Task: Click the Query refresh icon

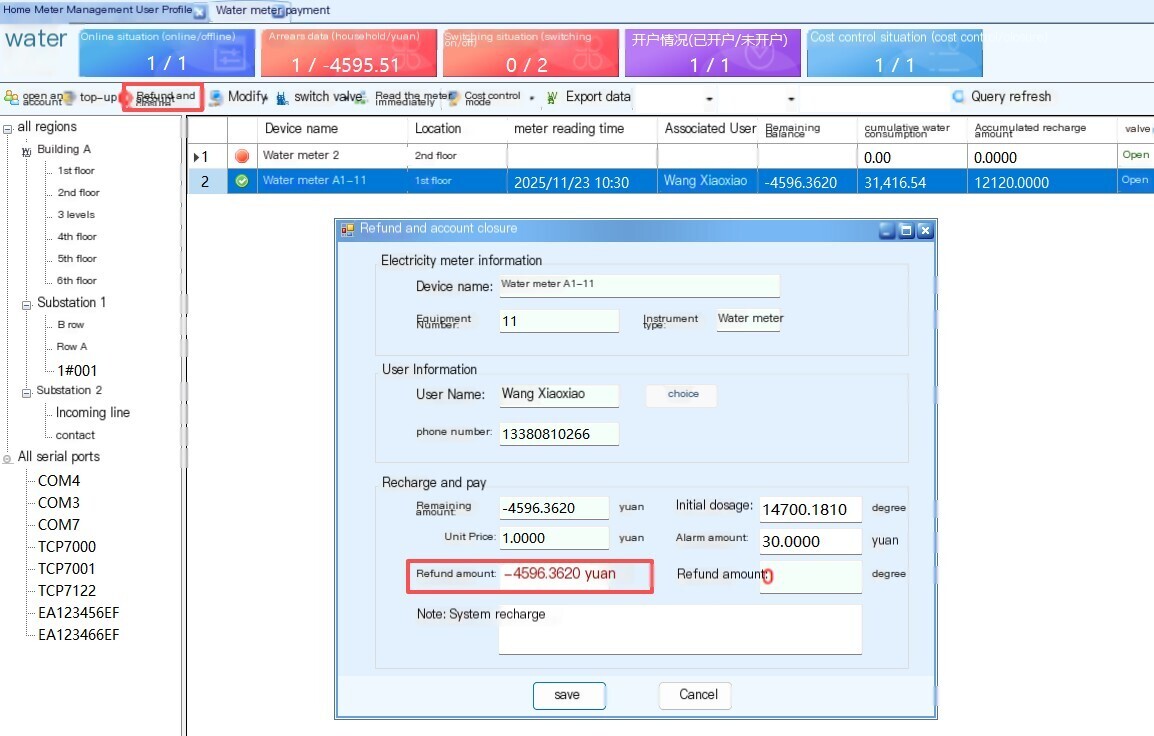Action: [x=958, y=96]
